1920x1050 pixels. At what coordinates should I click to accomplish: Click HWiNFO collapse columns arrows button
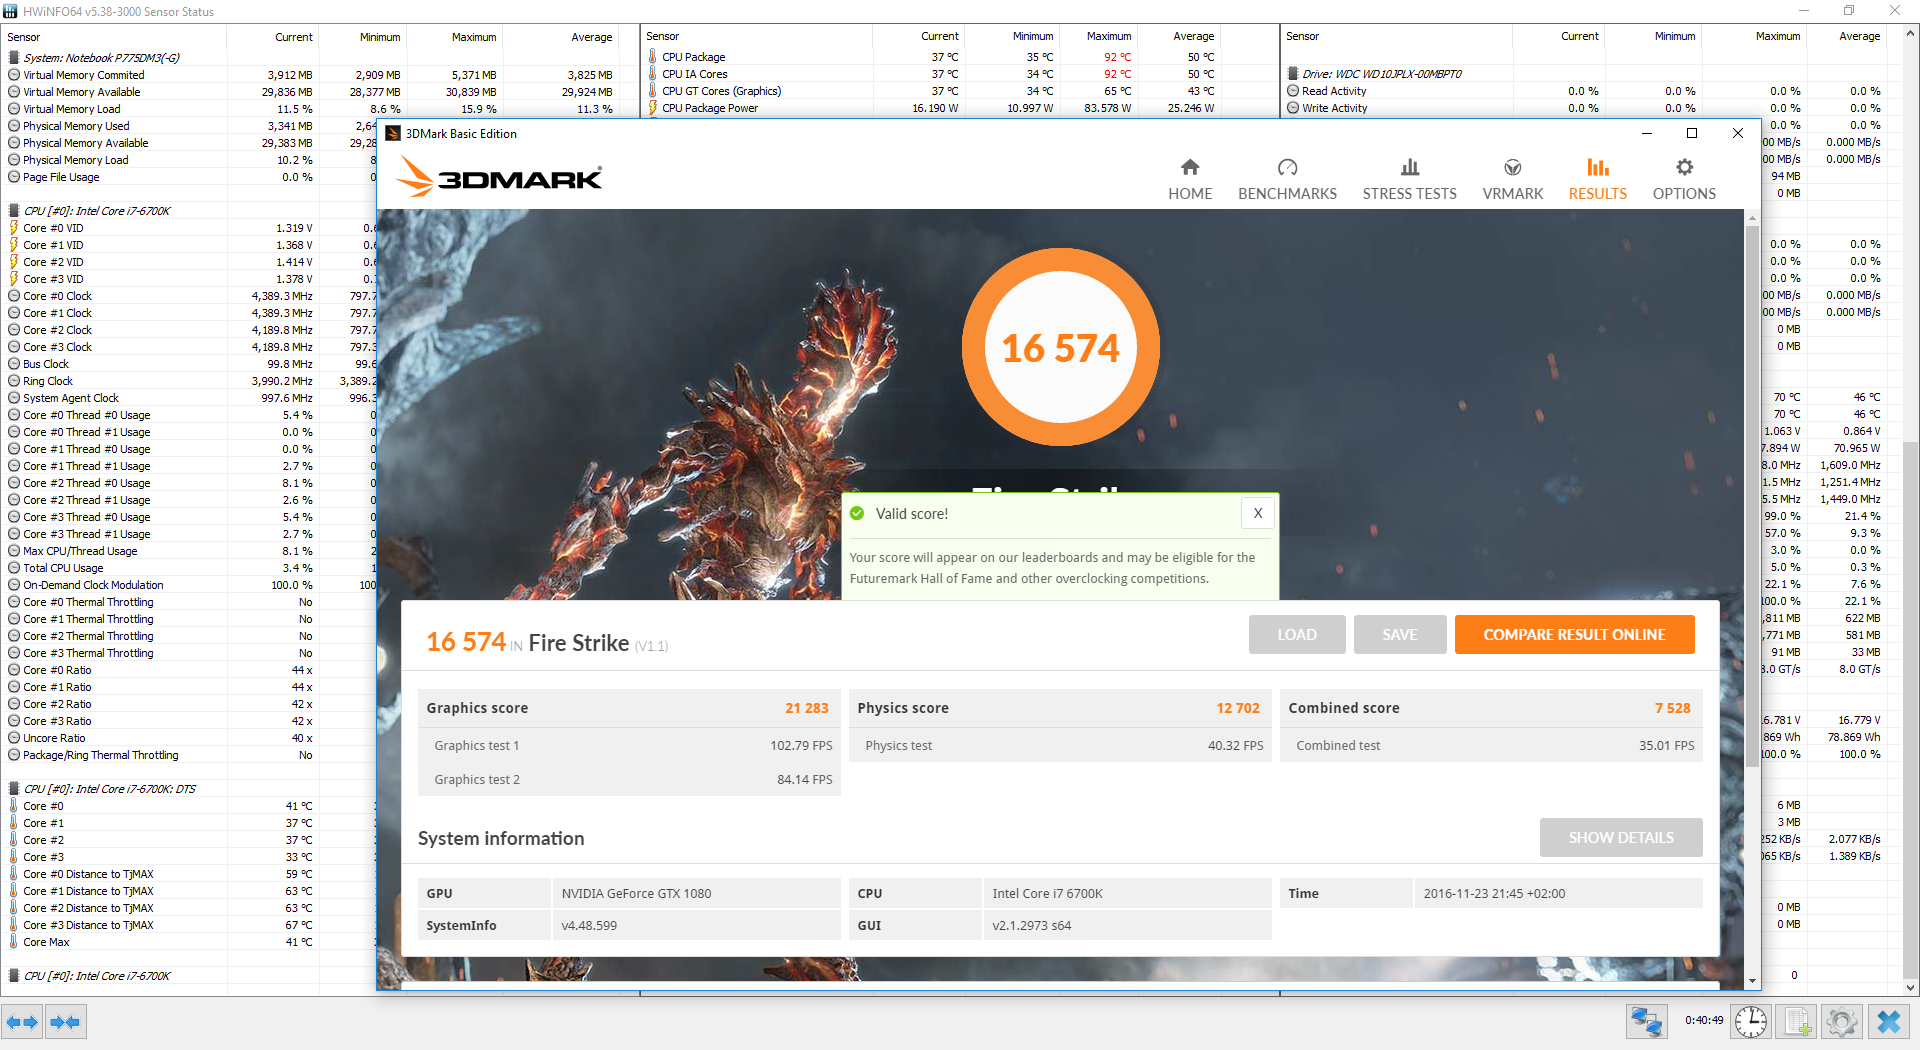click(66, 1022)
